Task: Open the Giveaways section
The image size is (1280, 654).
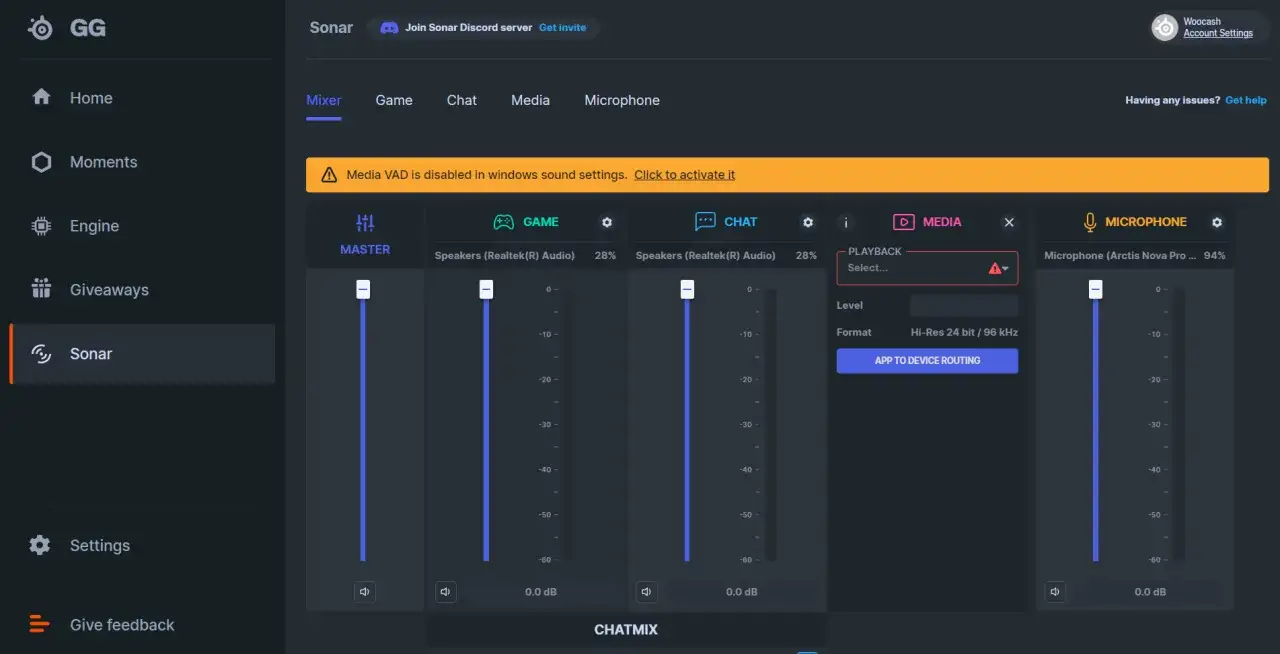Action: click(142, 290)
